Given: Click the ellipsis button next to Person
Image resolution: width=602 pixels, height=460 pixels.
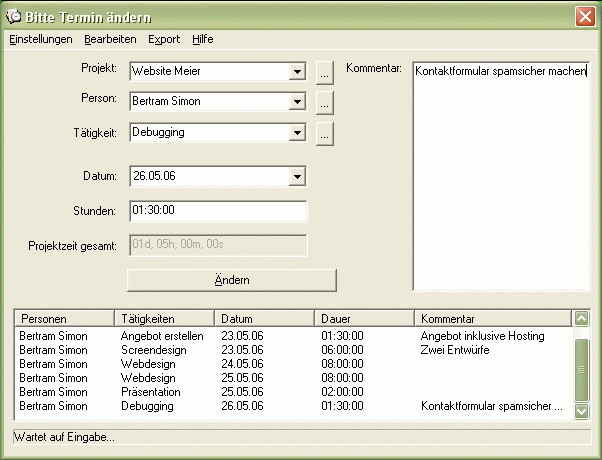Looking at the screenshot, I should tap(324, 102).
